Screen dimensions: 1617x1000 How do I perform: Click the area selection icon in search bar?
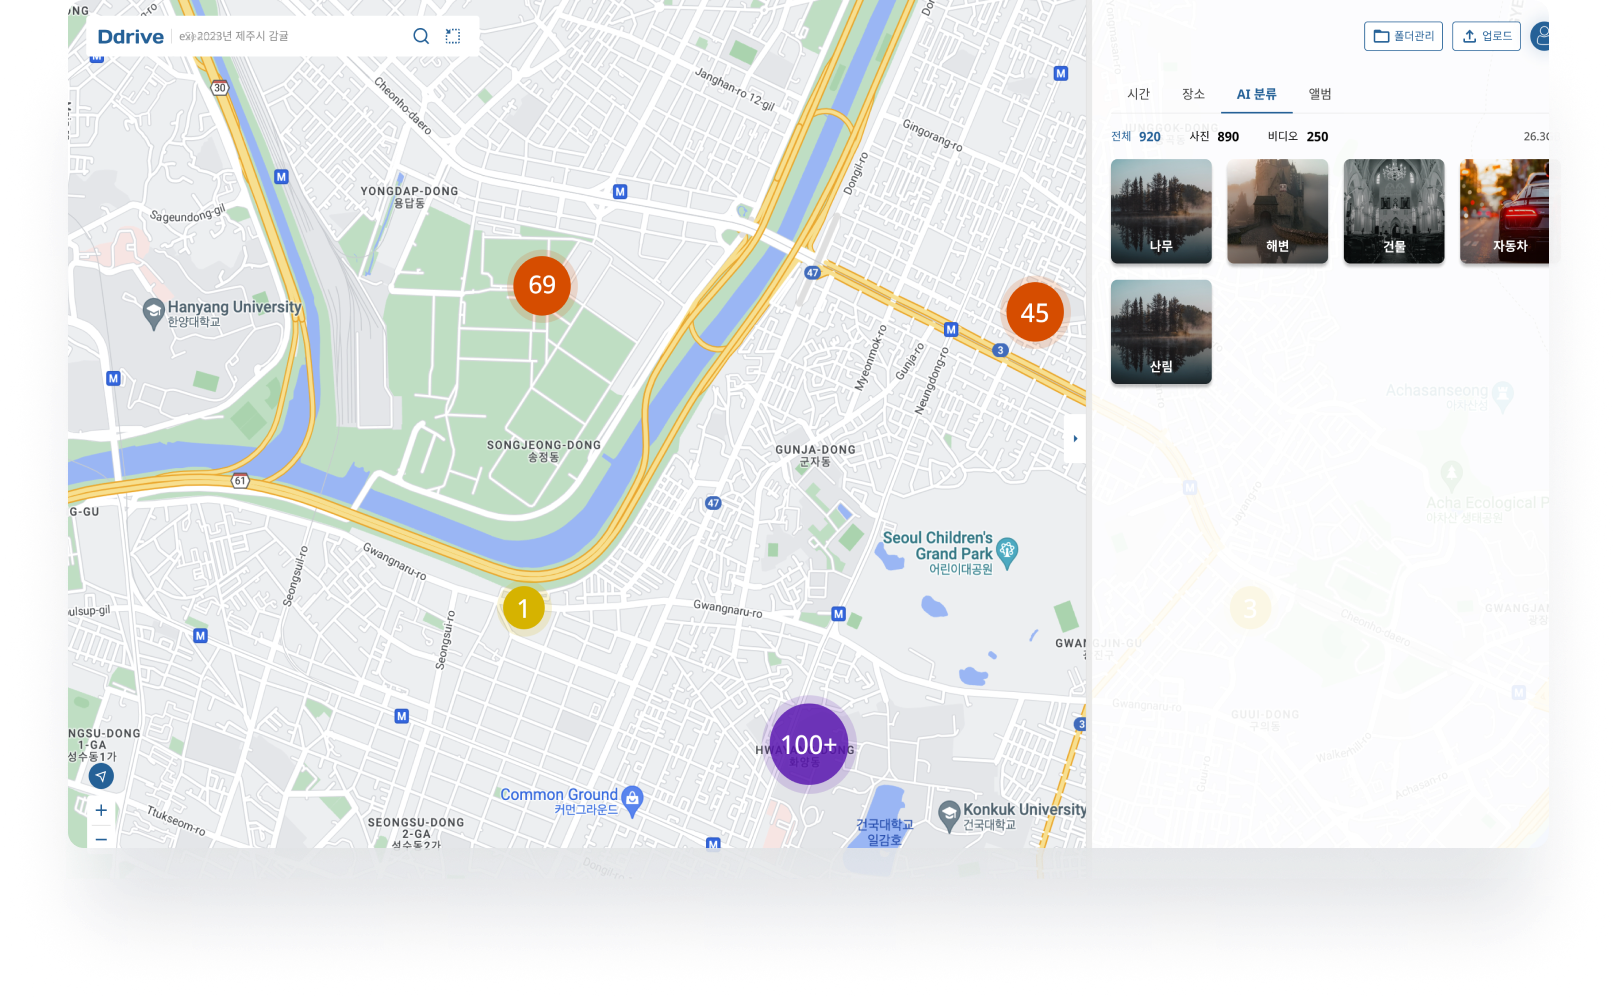453,36
